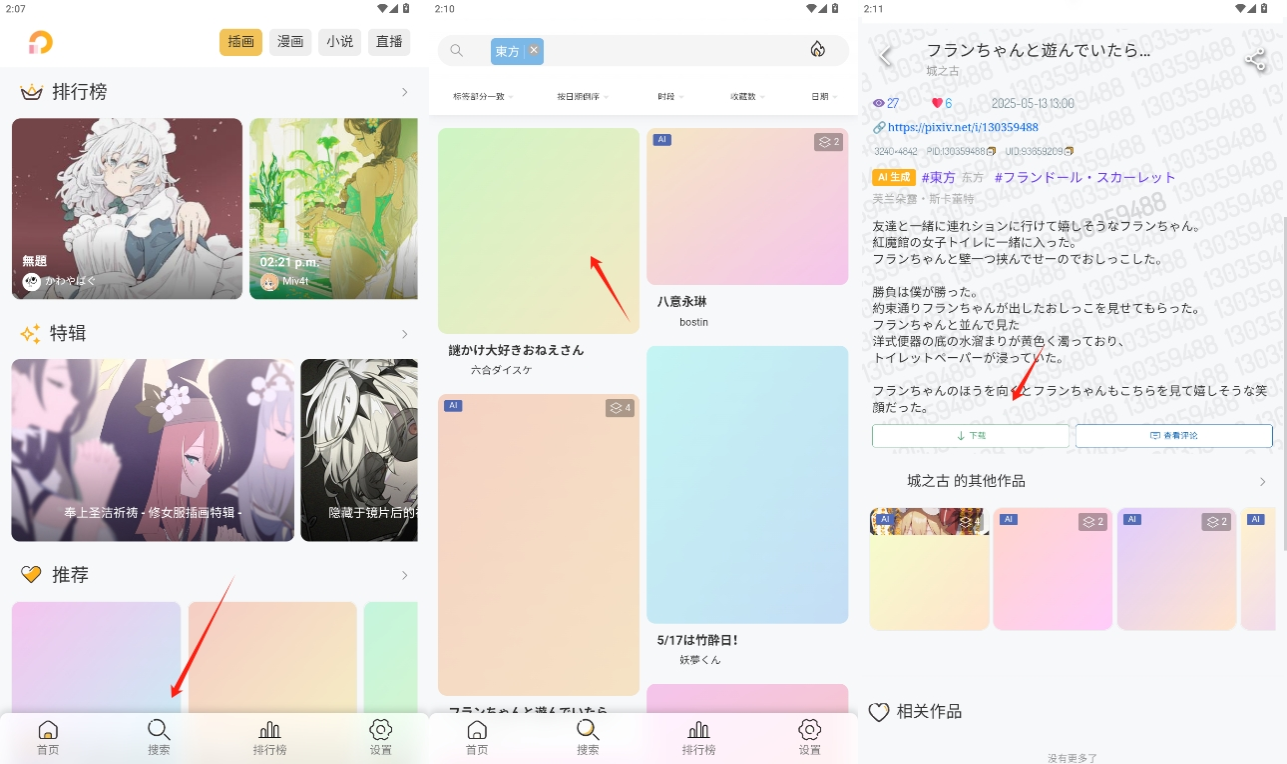Expand the 推荐 section with its chevron

(x=405, y=575)
